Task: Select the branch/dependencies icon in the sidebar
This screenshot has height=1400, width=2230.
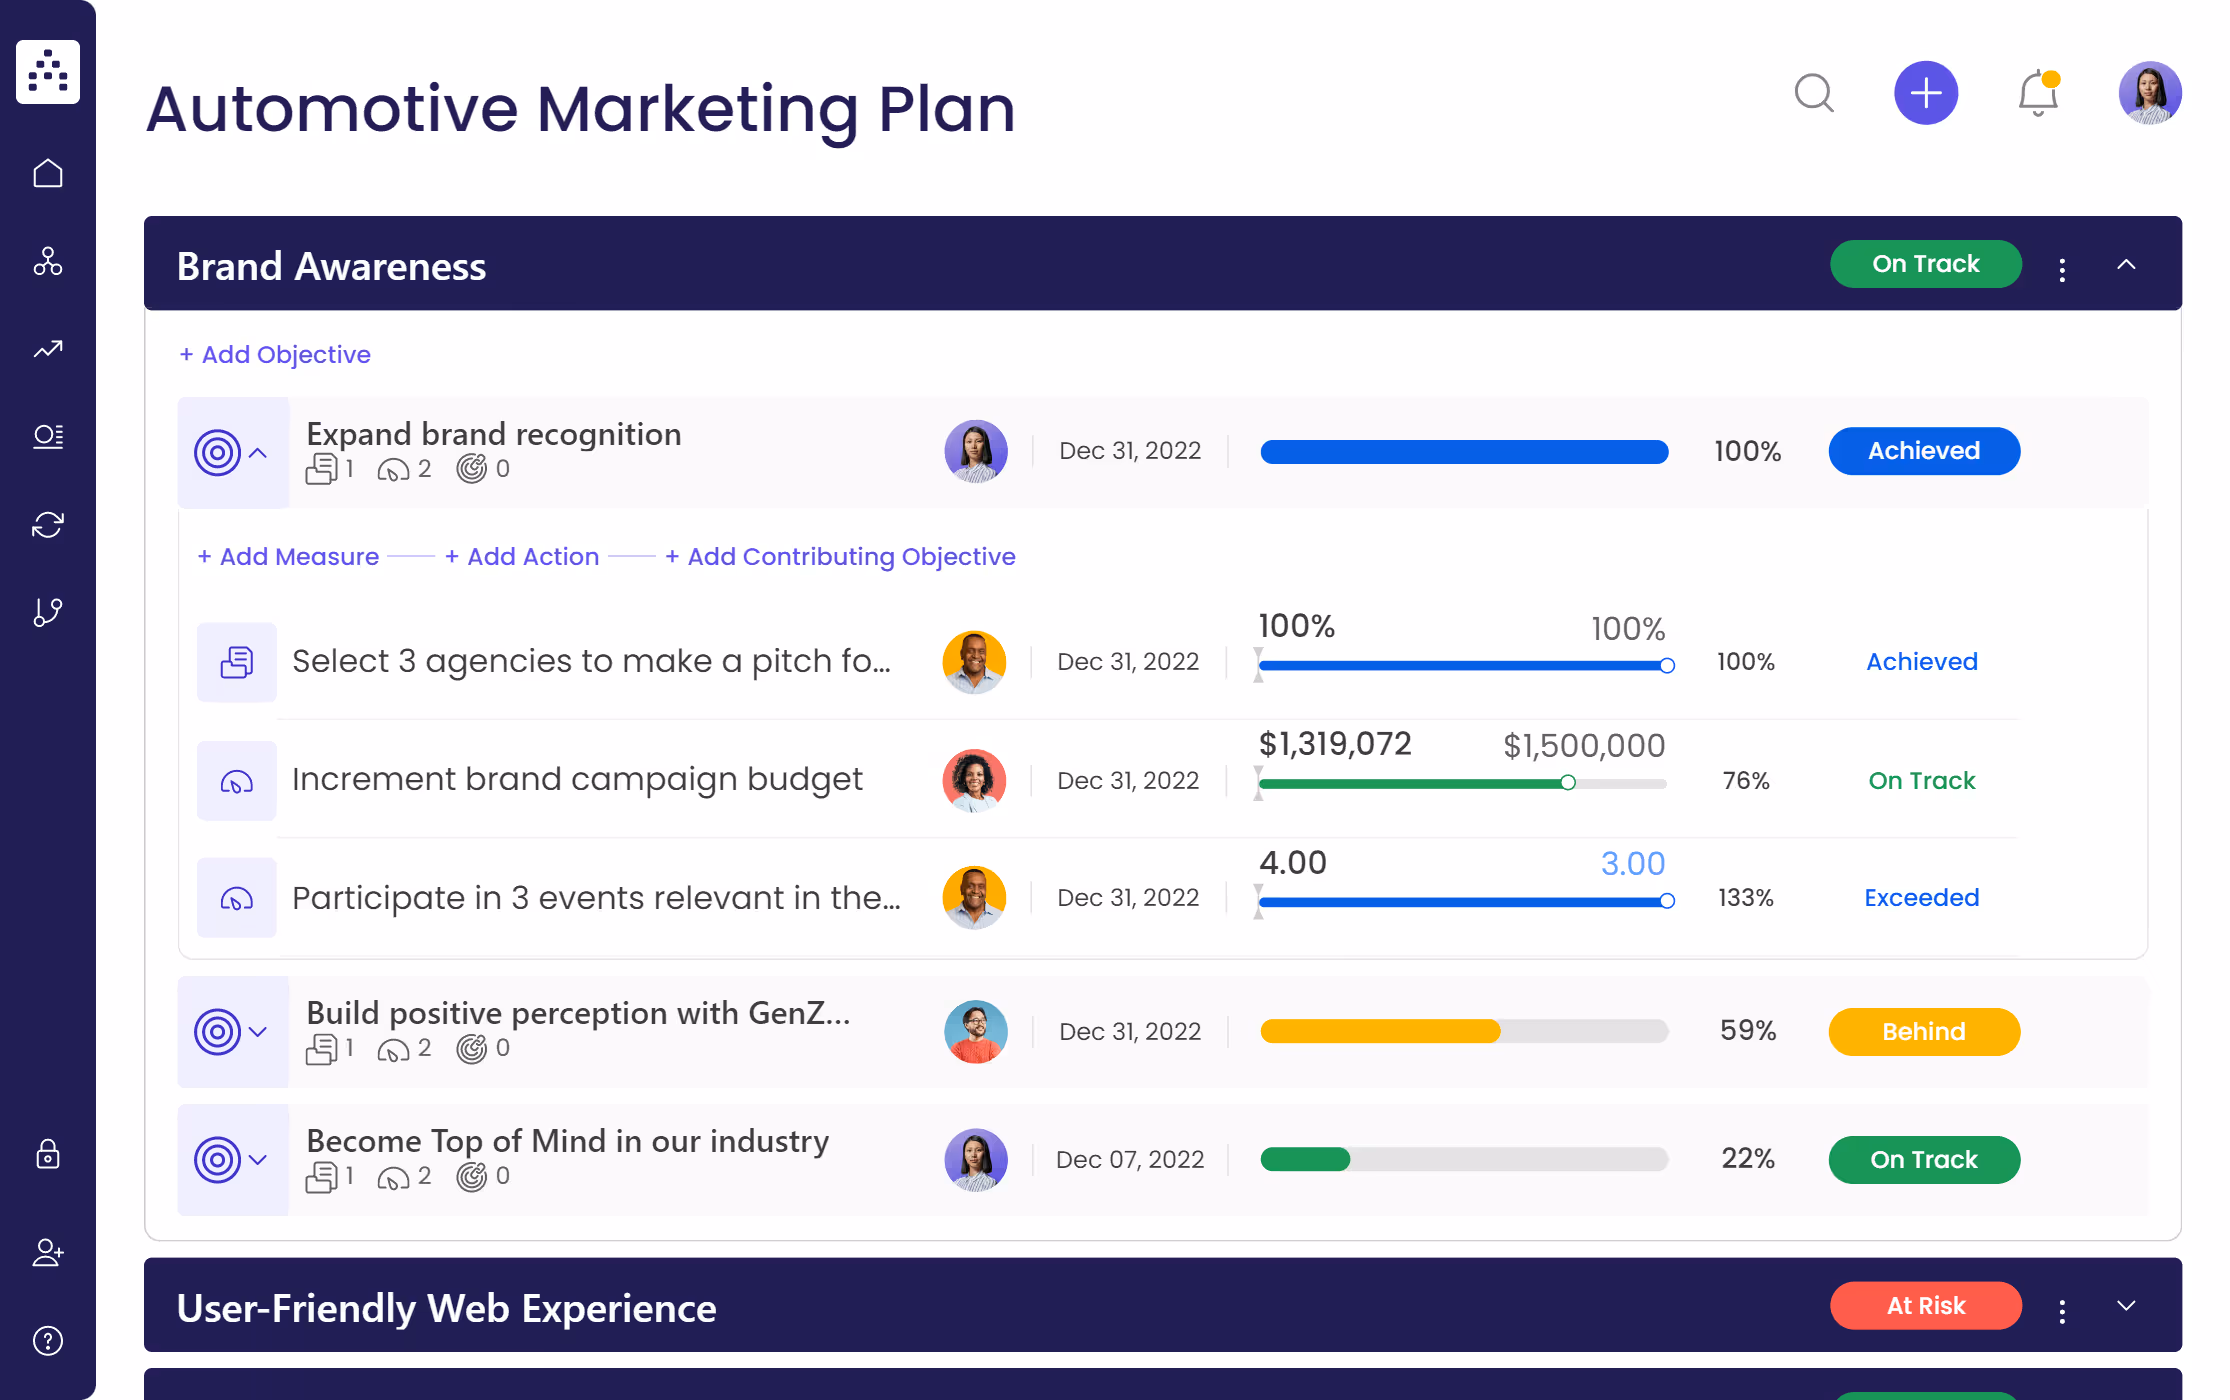Action: pos(48,611)
